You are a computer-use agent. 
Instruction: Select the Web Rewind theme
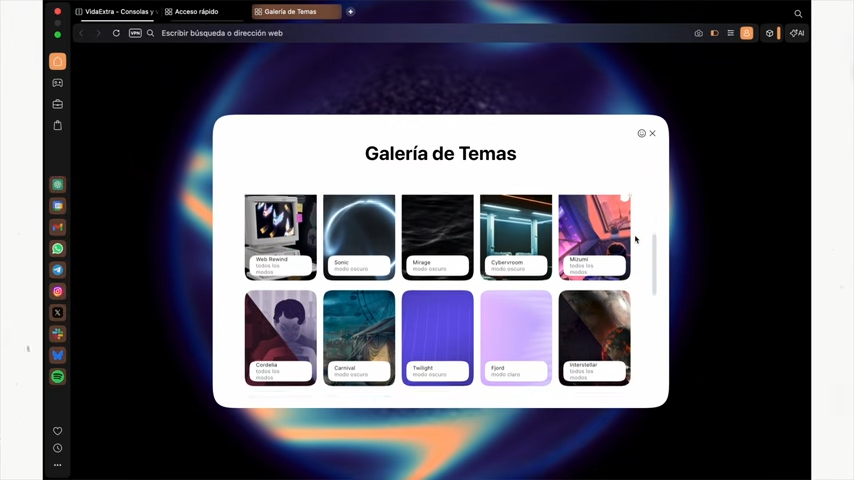[x=280, y=237]
